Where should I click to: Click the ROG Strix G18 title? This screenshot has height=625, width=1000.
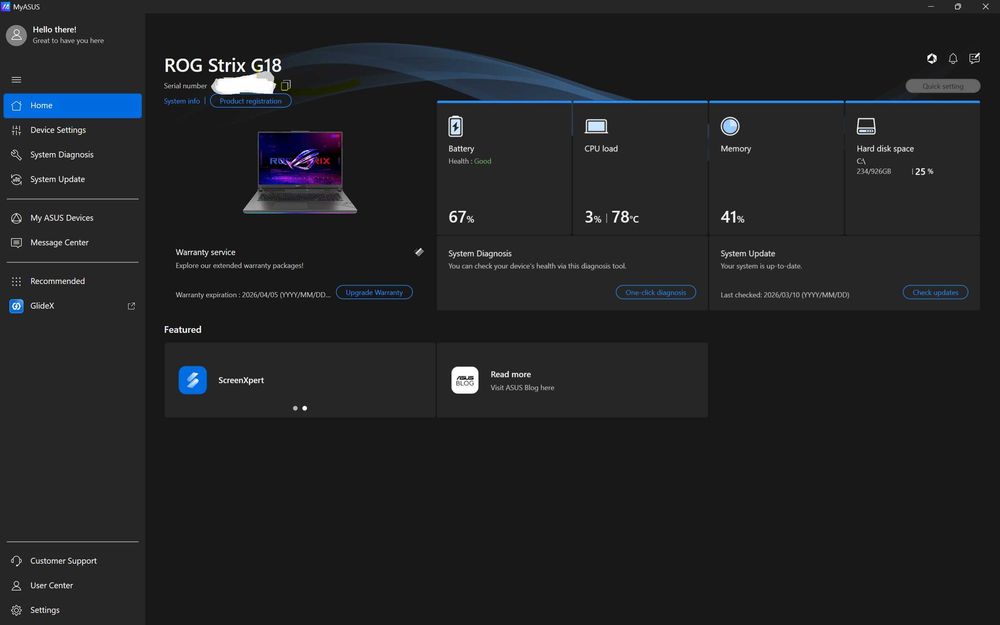coord(223,66)
